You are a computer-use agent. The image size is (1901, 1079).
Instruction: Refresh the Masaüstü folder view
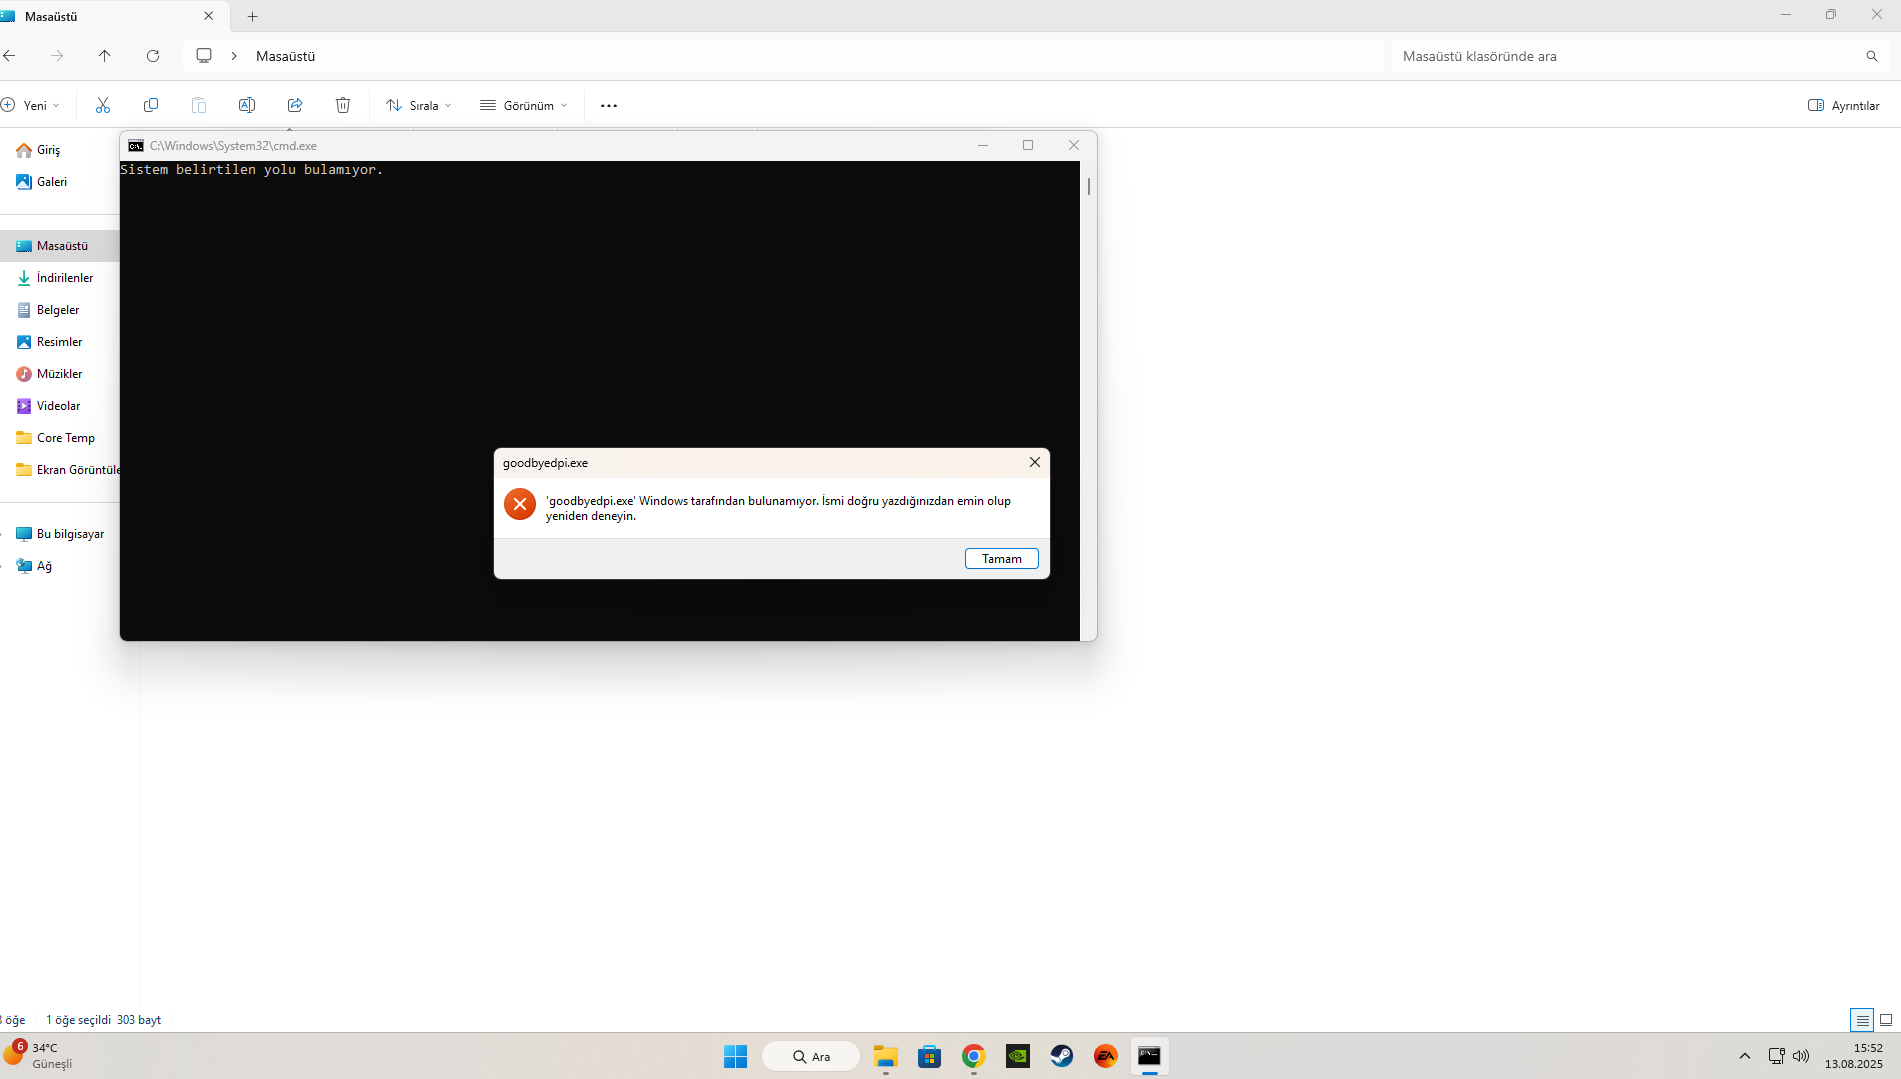click(x=153, y=56)
